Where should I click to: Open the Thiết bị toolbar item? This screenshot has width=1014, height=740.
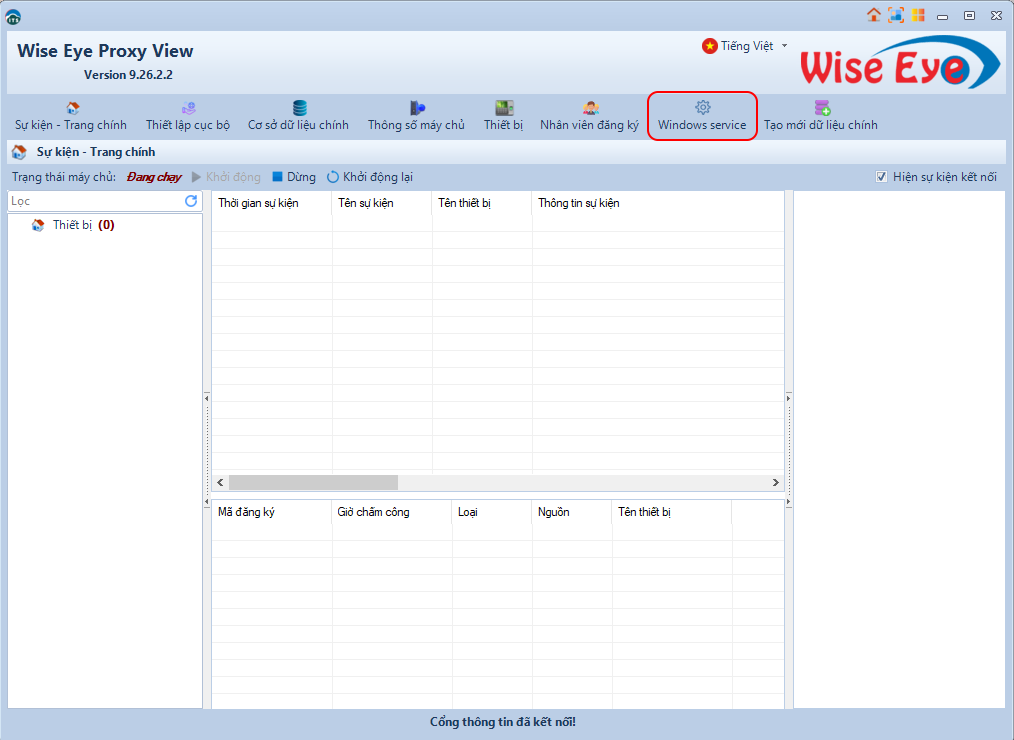(503, 116)
